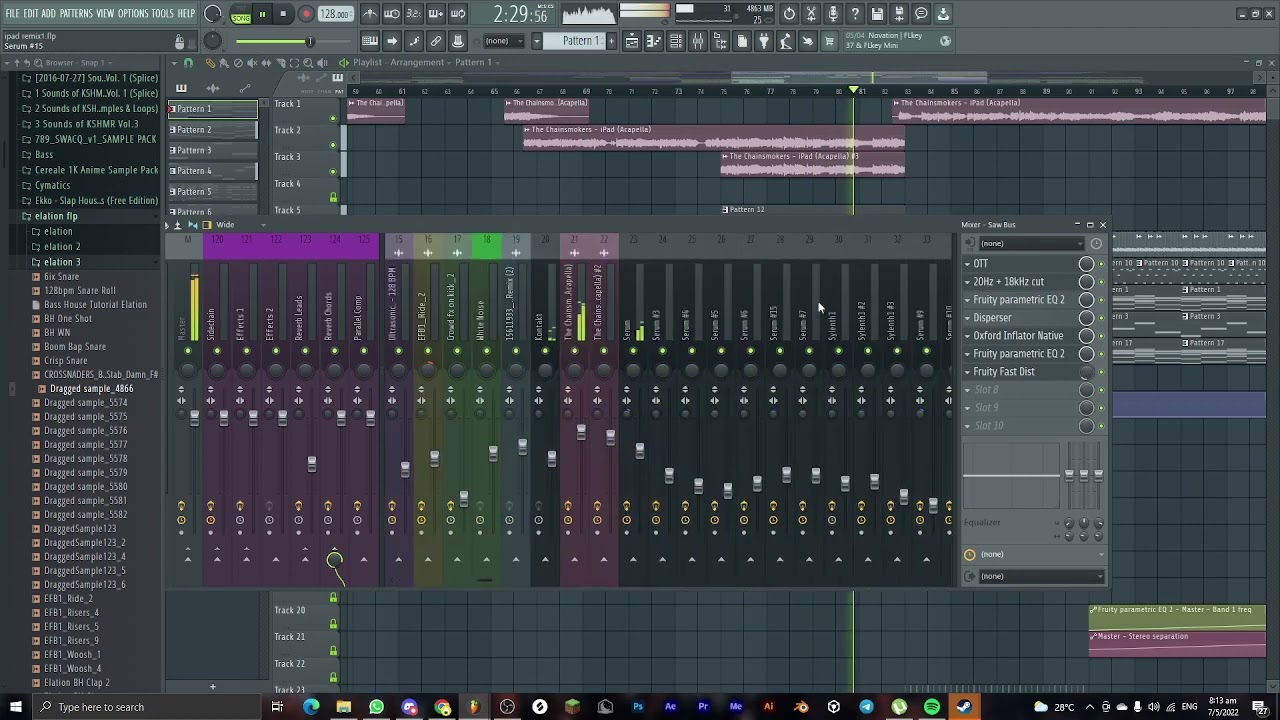Disable the OTT effect slot LED
Image resolution: width=1280 pixels, height=720 pixels.
point(1101,264)
